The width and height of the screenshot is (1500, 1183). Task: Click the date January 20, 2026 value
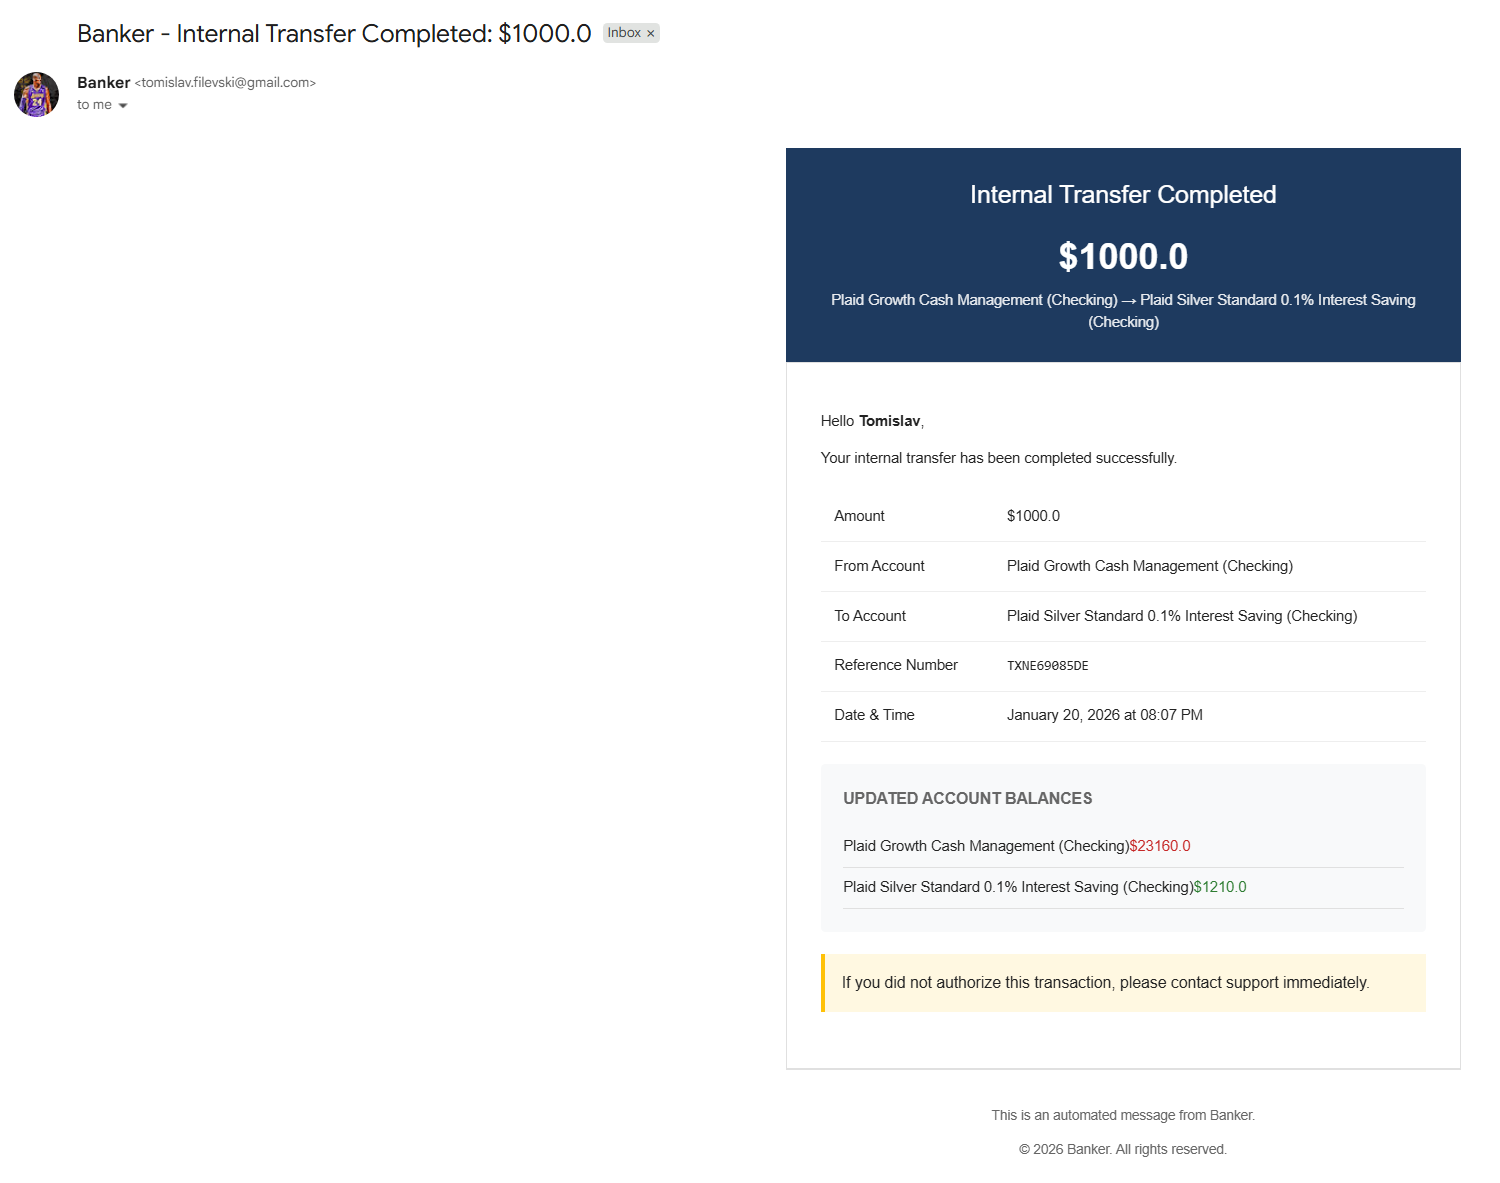(1104, 715)
